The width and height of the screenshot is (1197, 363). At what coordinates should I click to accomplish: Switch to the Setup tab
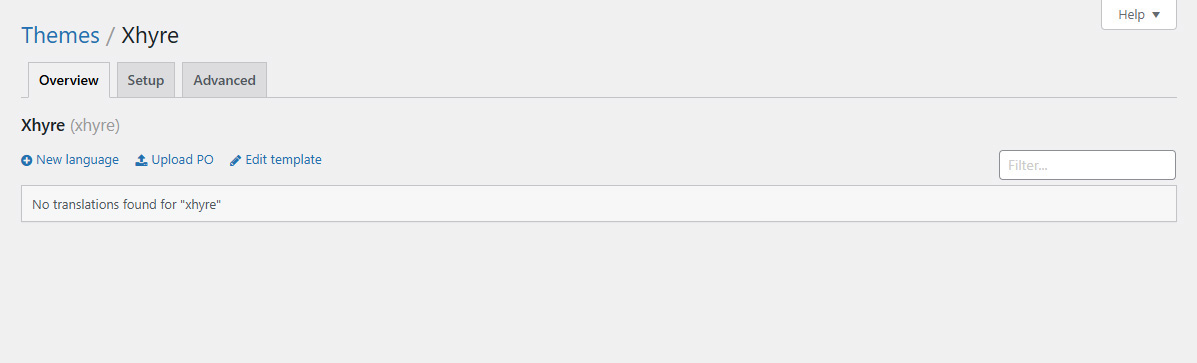tap(146, 80)
